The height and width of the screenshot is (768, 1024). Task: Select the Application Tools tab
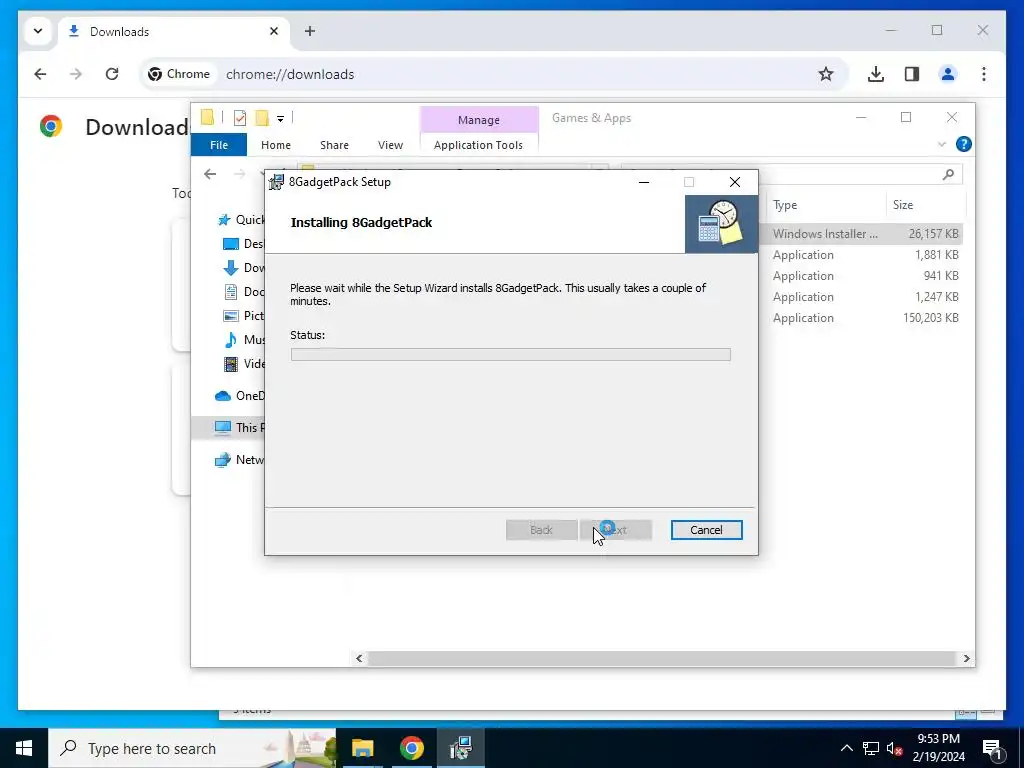(478, 145)
